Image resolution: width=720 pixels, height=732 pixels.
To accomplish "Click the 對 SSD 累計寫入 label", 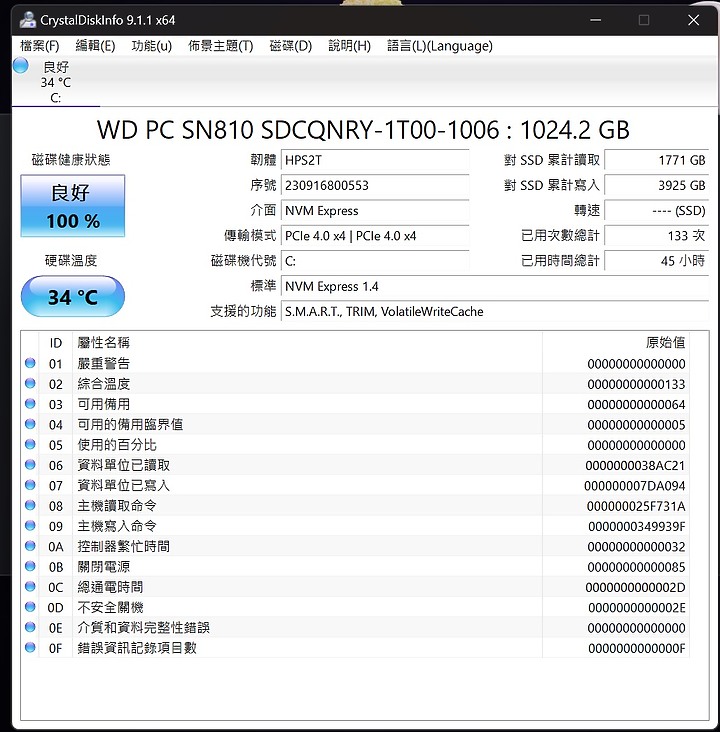I will 552,185.
